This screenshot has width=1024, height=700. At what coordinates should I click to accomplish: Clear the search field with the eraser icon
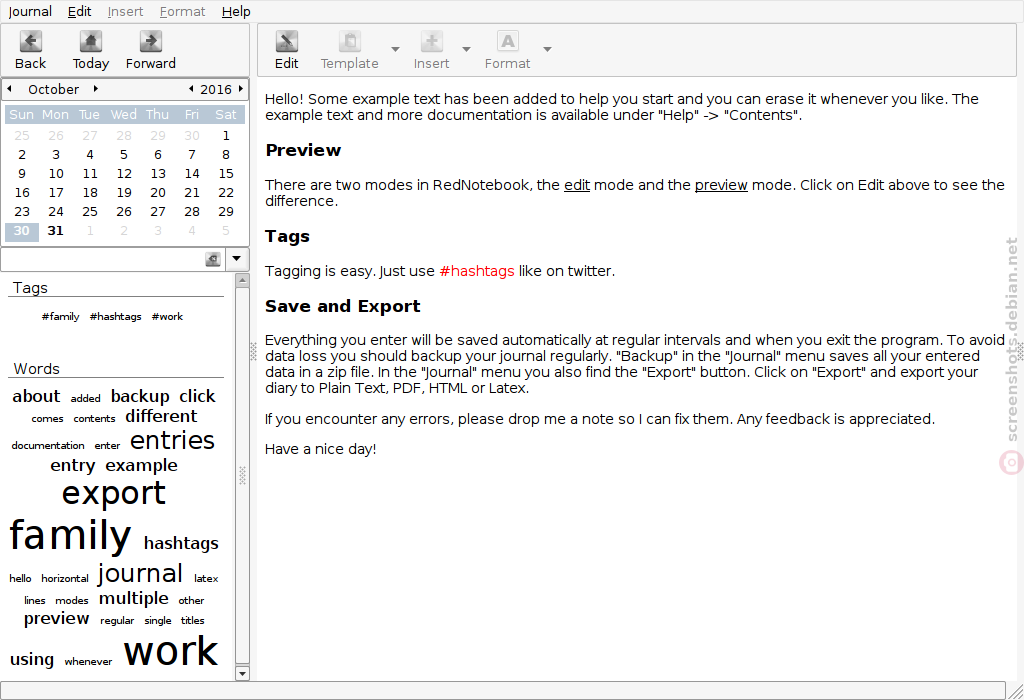pos(213,259)
